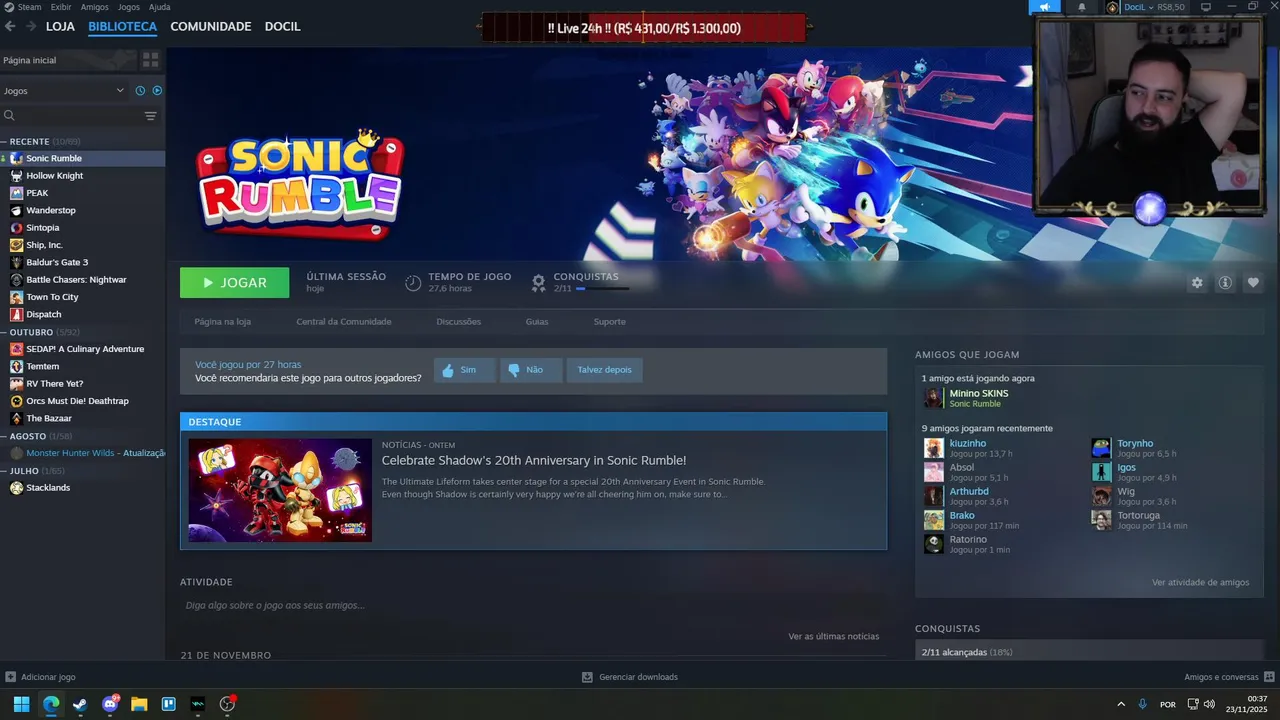Open the Amigos menu

[x=94, y=7]
